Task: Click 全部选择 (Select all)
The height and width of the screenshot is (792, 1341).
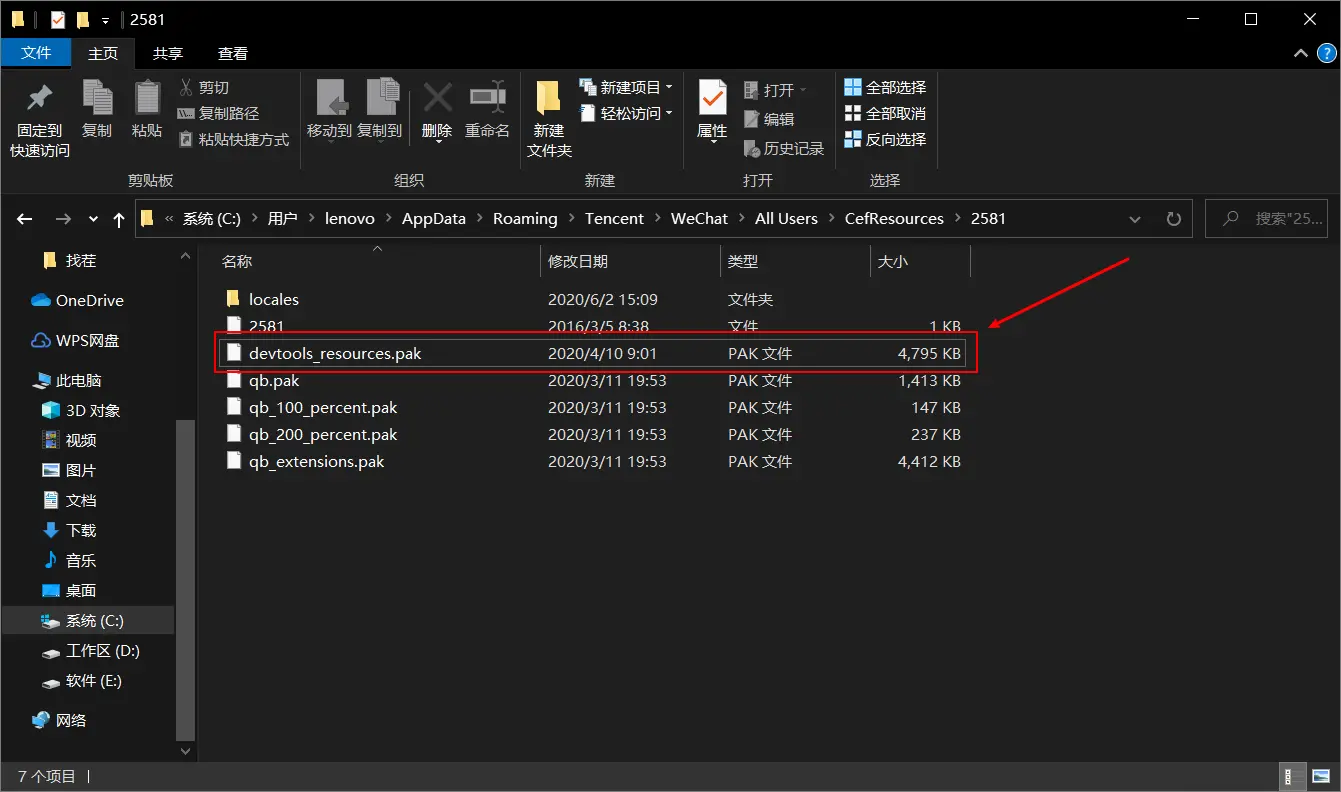Action: tap(885, 88)
